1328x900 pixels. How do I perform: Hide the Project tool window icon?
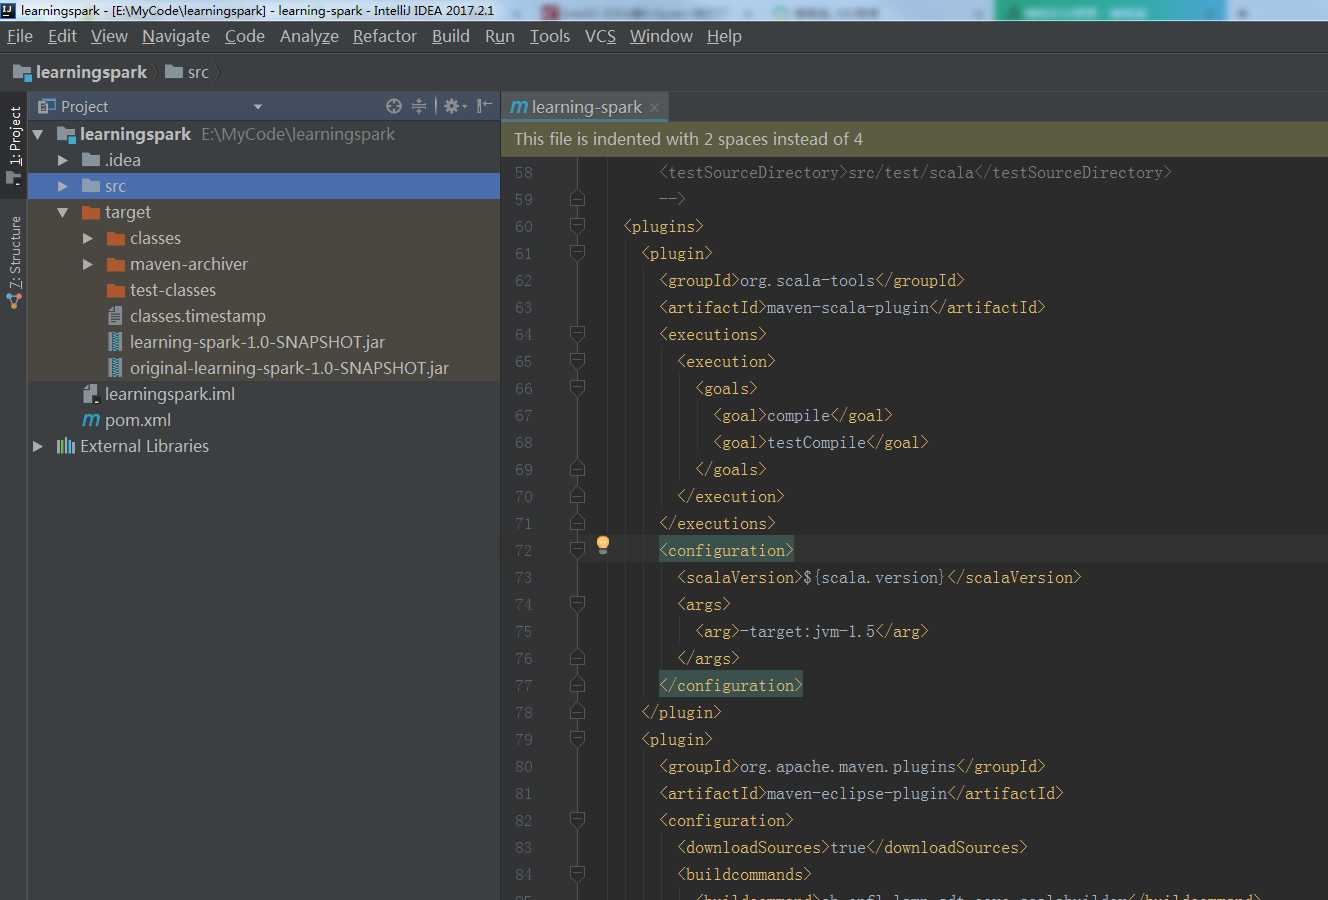(x=484, y=106)
